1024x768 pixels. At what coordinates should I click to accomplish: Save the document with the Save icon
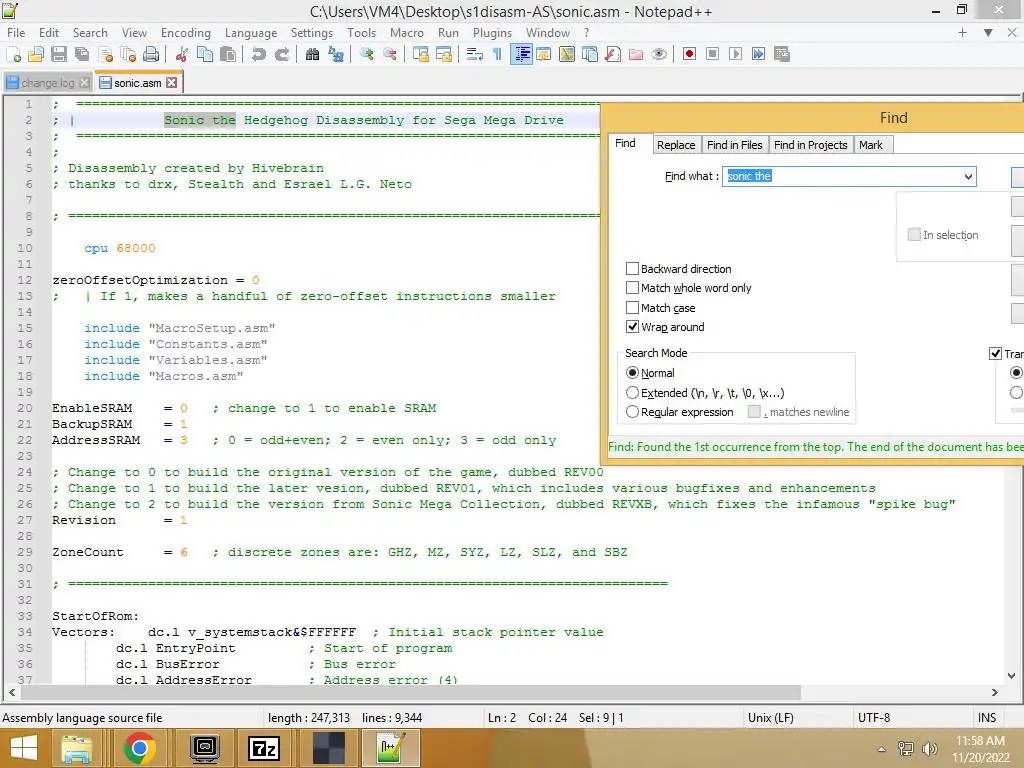[x=59, y=54]
